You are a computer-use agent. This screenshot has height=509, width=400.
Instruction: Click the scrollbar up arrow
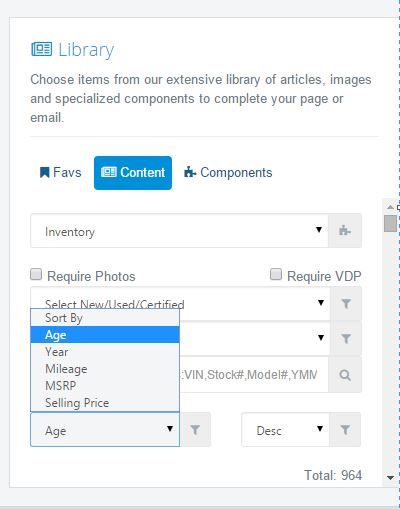pyautogui.click(x=390, y=207)
